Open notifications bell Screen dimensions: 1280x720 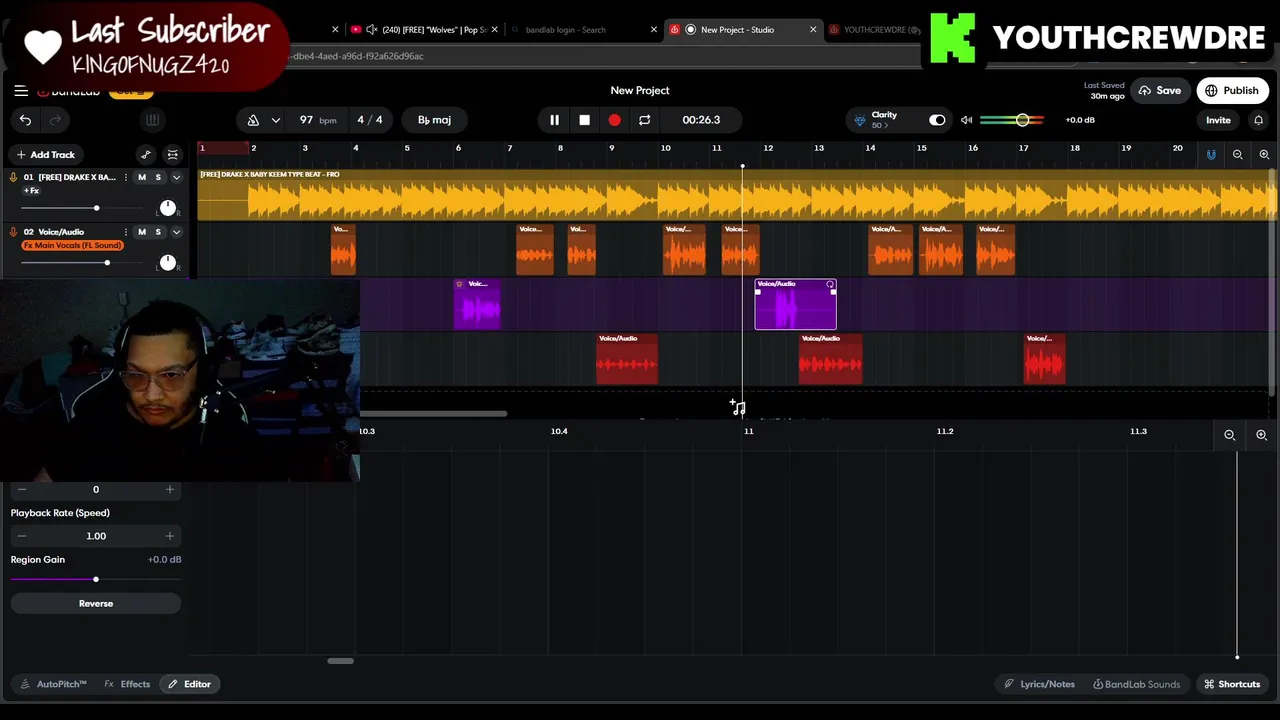click(x=1258, y=120)
